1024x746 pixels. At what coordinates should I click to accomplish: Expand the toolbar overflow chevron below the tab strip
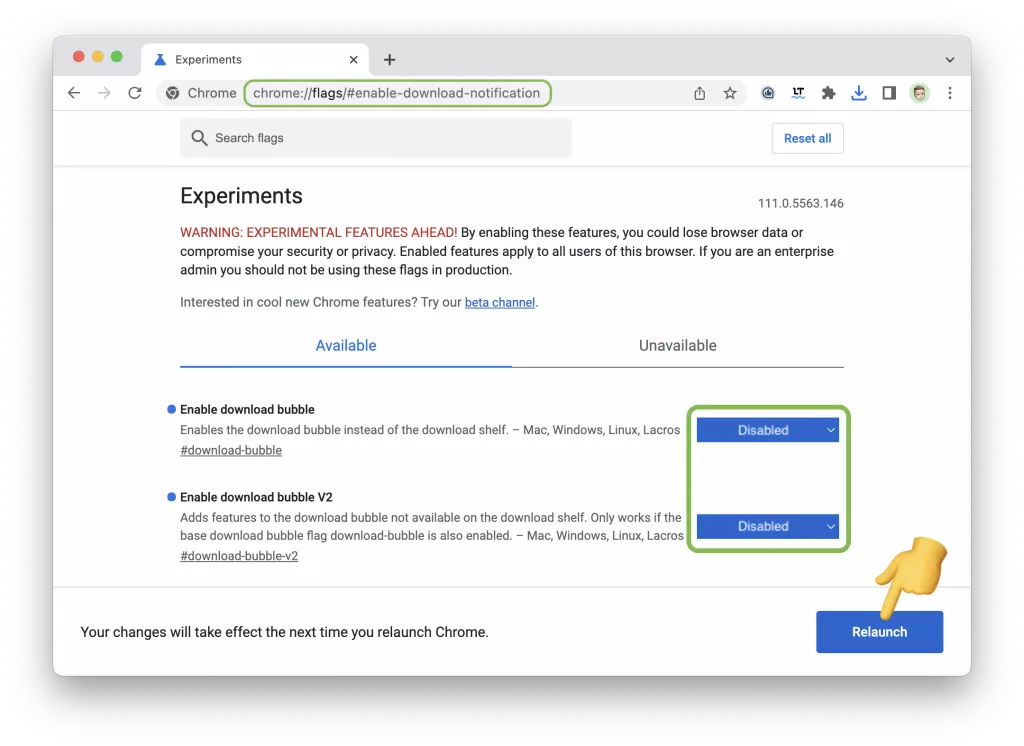(949, 59)
